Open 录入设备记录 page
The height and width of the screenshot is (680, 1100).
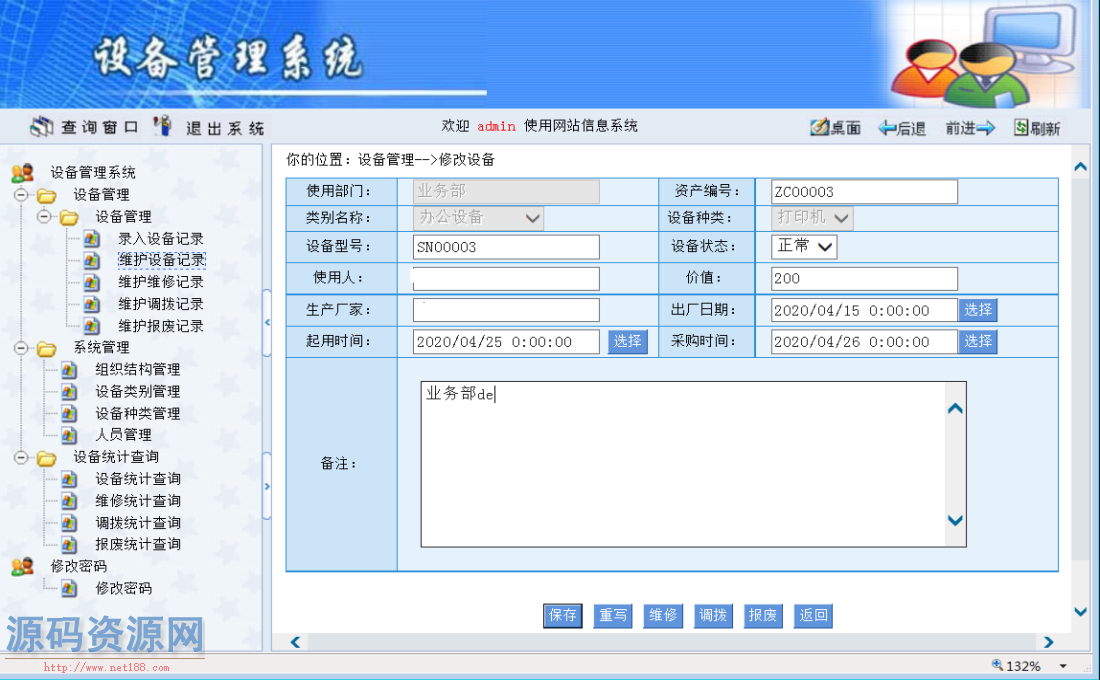(x=161, y=239)
